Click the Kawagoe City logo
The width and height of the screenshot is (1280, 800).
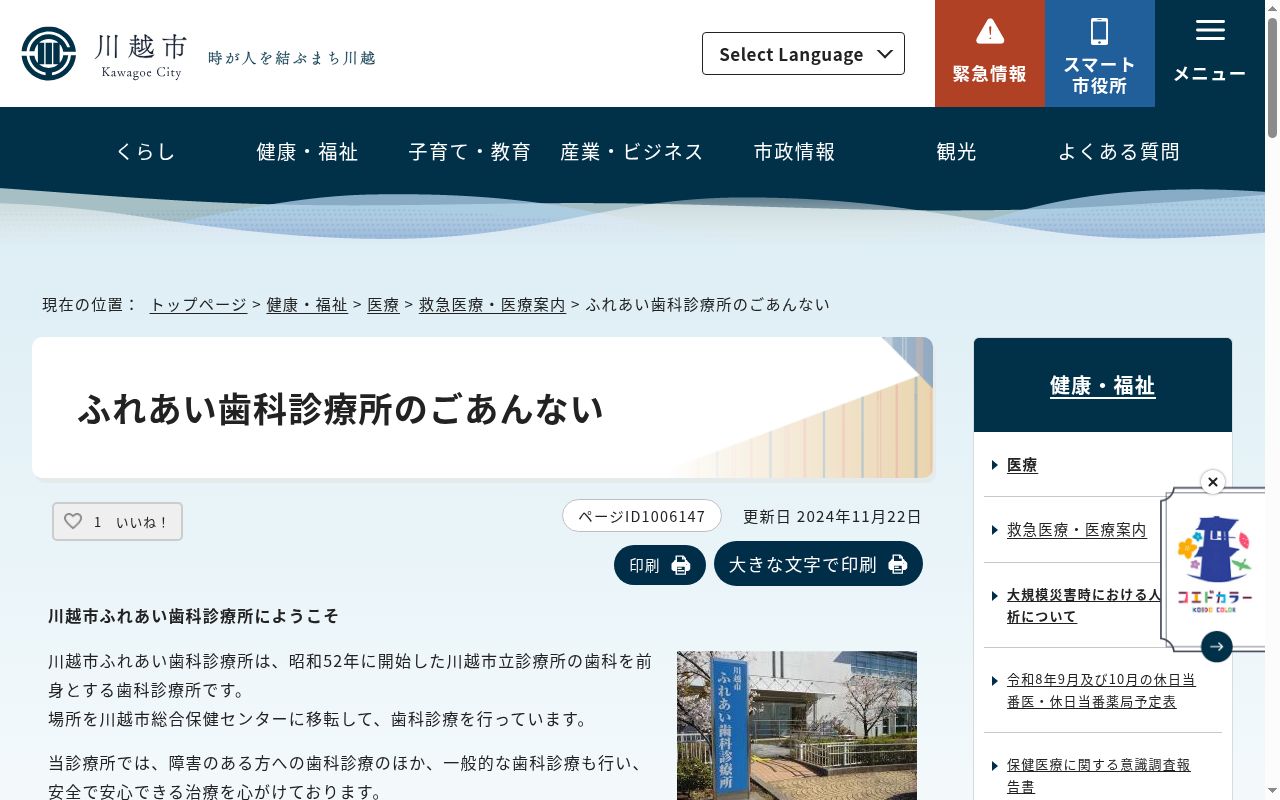click(x=102, y=54)
